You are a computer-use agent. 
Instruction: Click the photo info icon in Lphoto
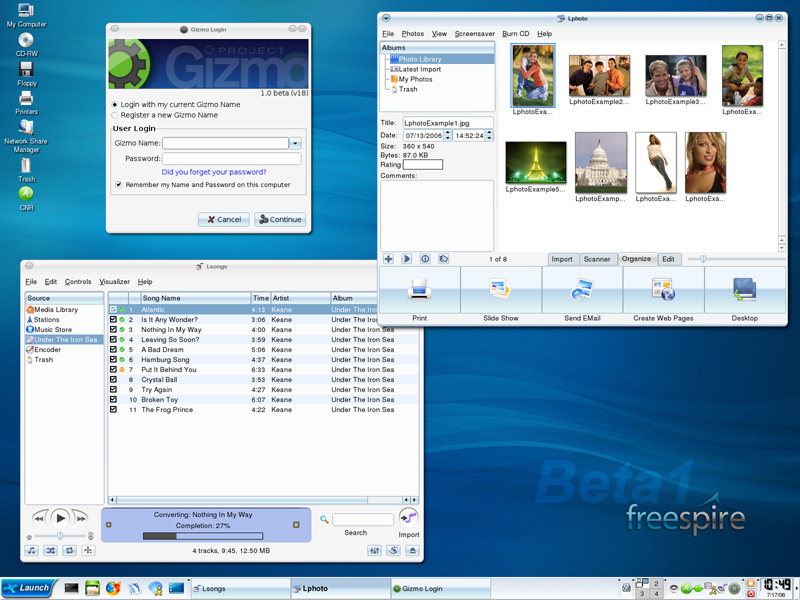425,259
